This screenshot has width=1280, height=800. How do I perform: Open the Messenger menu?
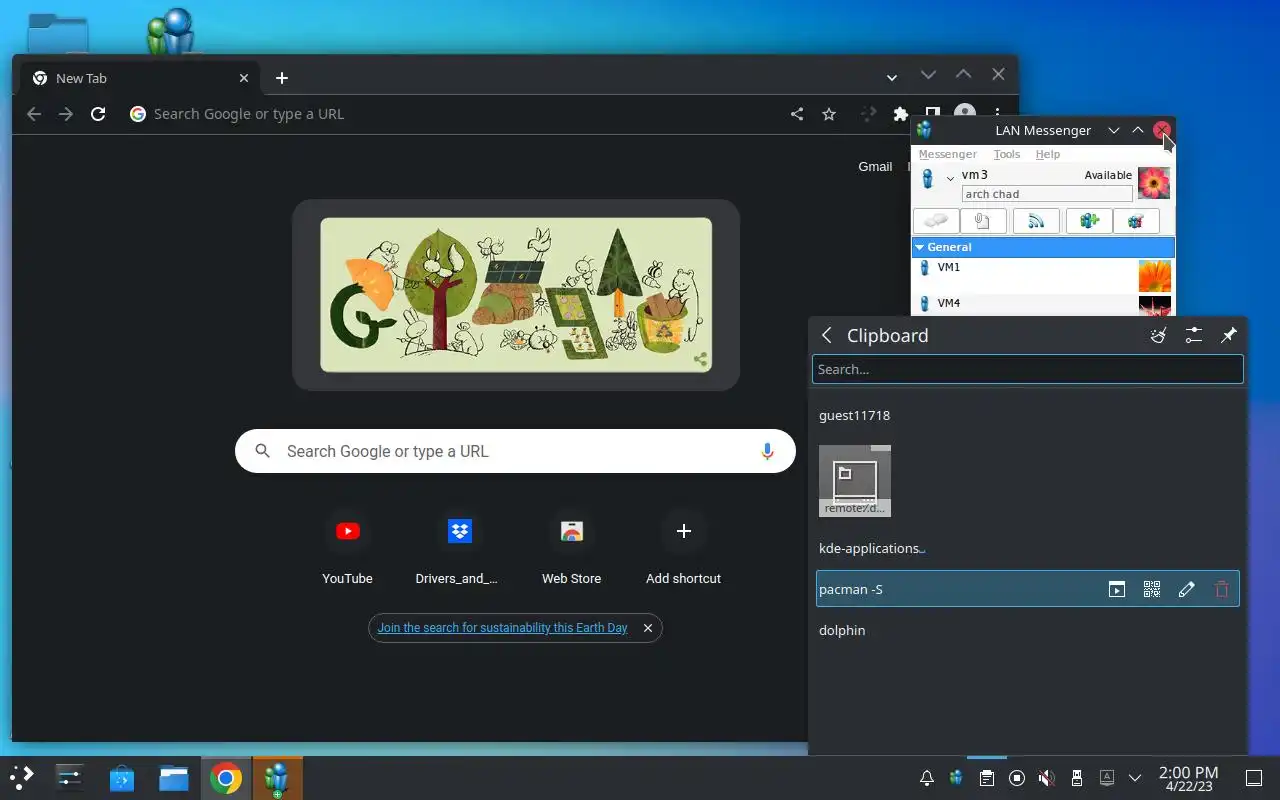pos(947,154)
